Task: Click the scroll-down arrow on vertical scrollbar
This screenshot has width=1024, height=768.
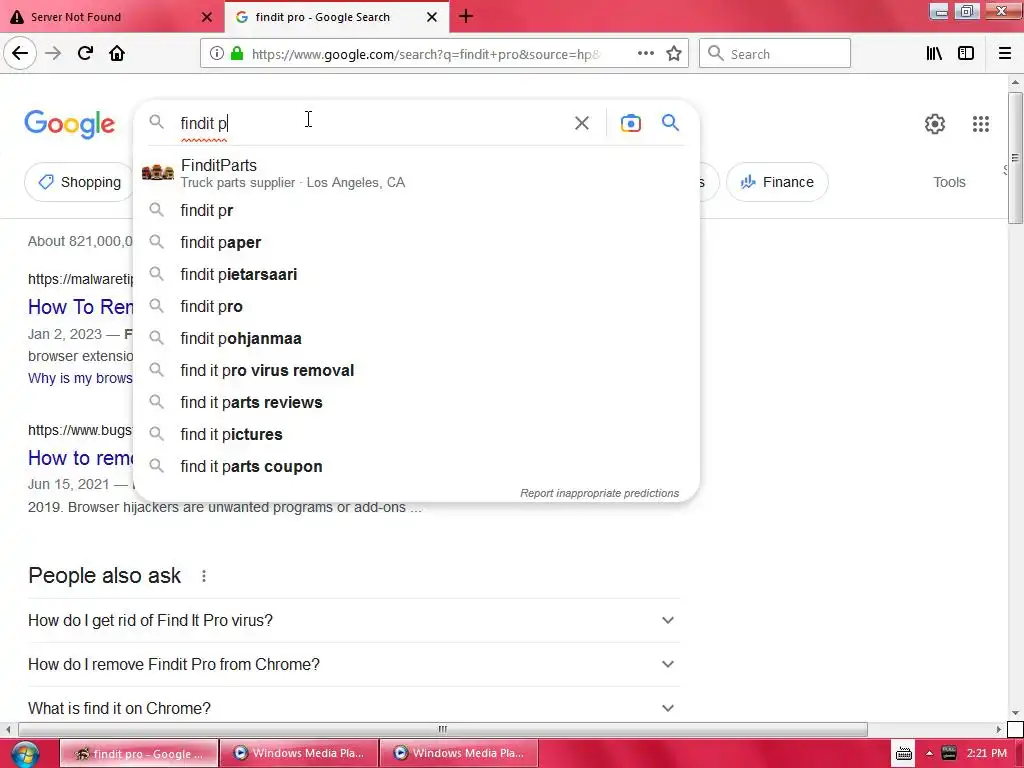Action: [x=1015, y=713]
